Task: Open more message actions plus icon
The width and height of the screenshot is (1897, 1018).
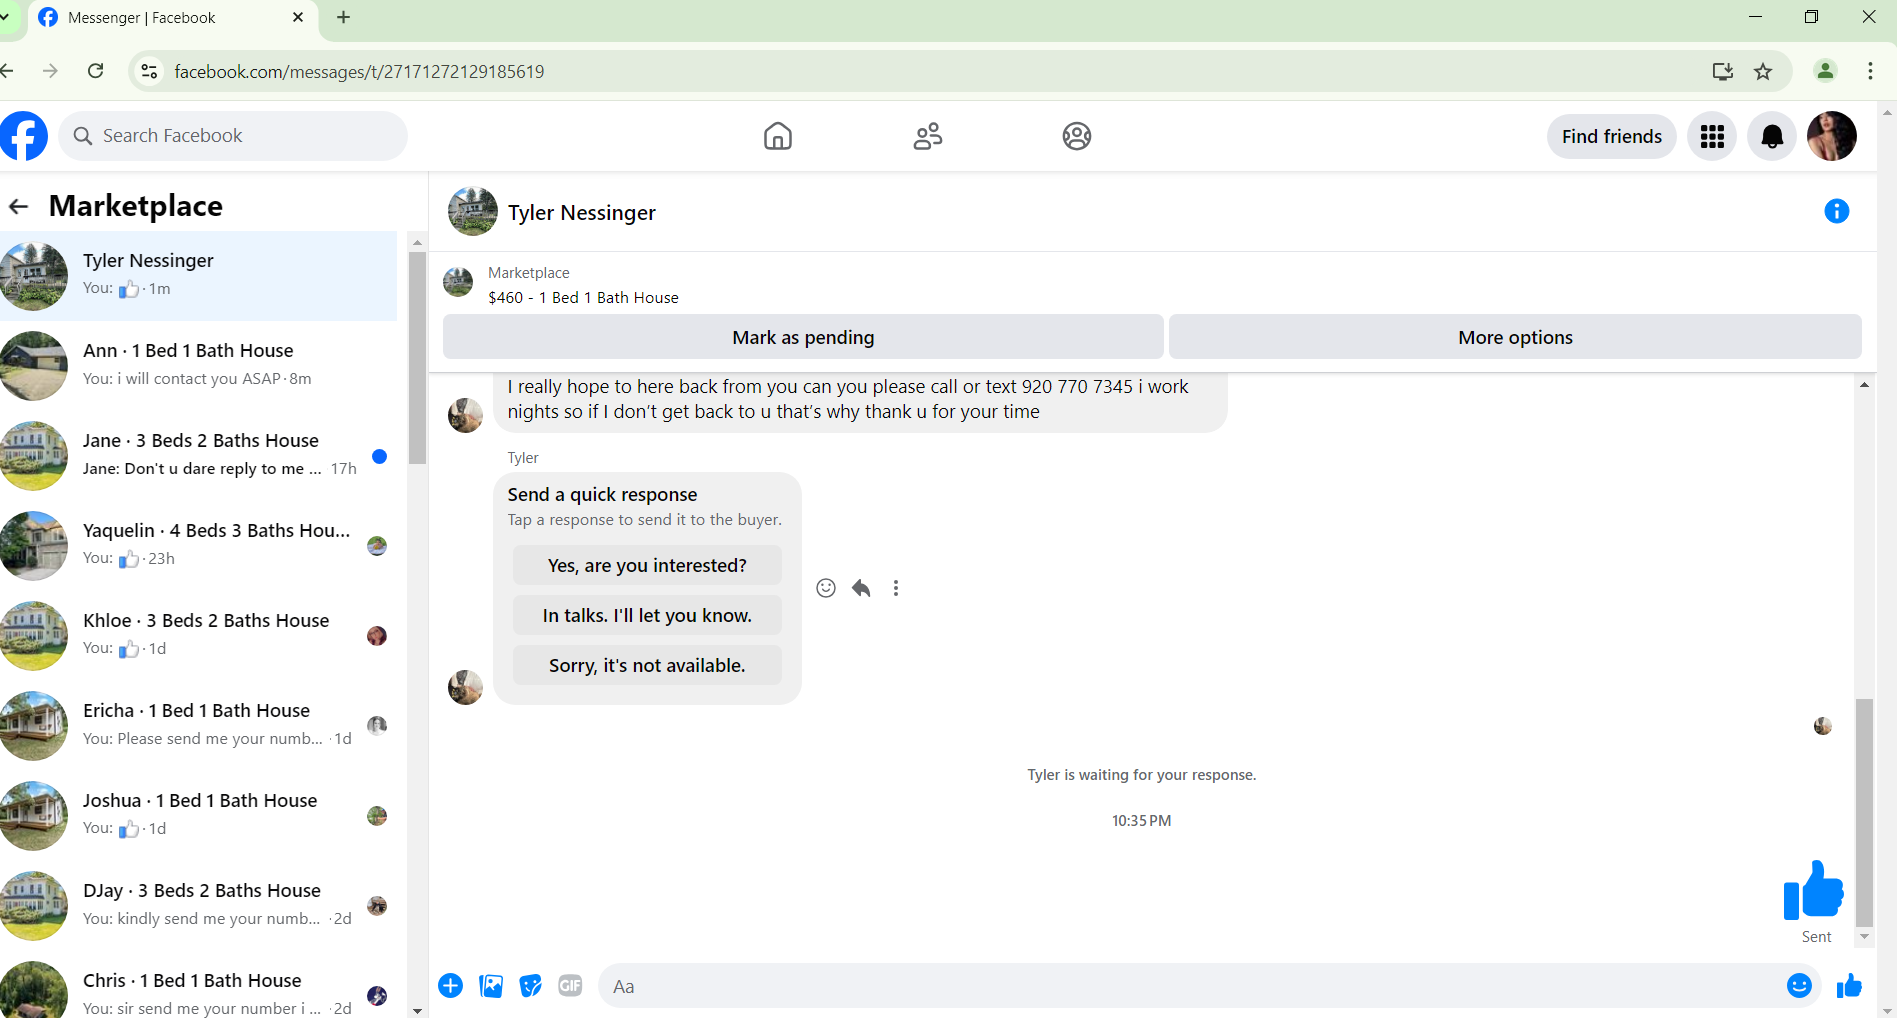Action: [x=451, y=986]
